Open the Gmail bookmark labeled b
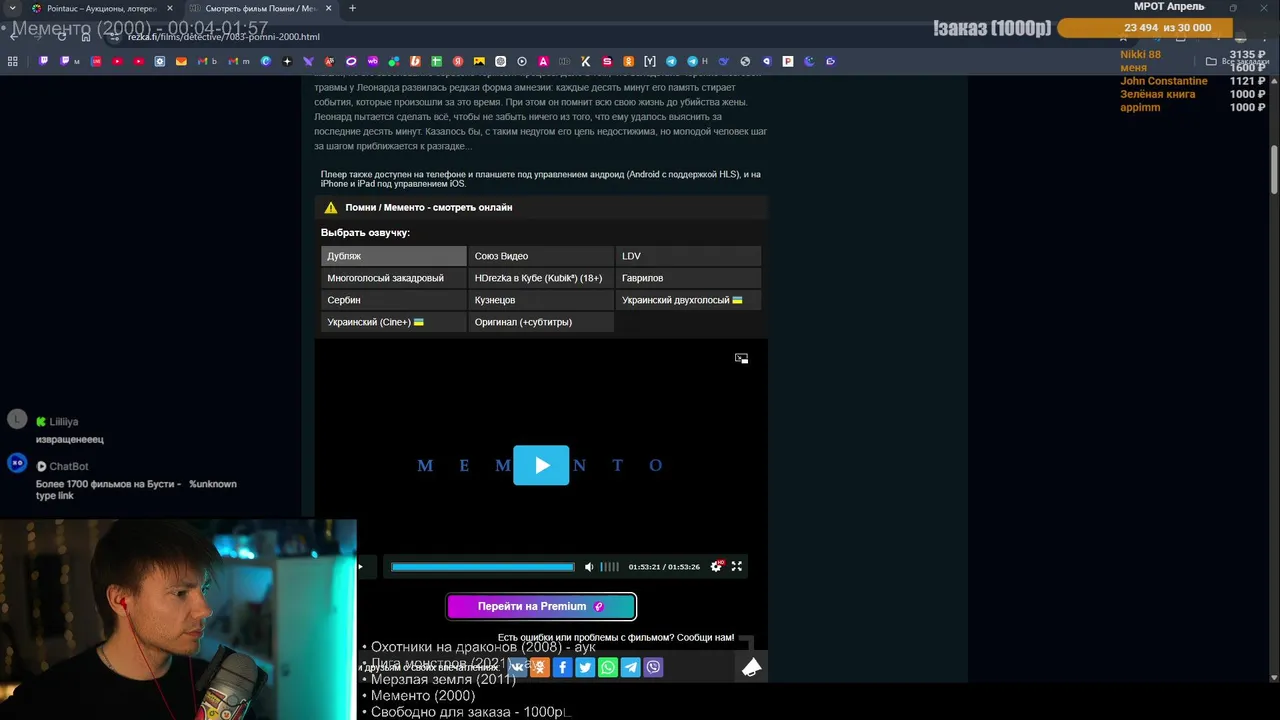This screenshot has height=720, width=1280. coord(207,61)
